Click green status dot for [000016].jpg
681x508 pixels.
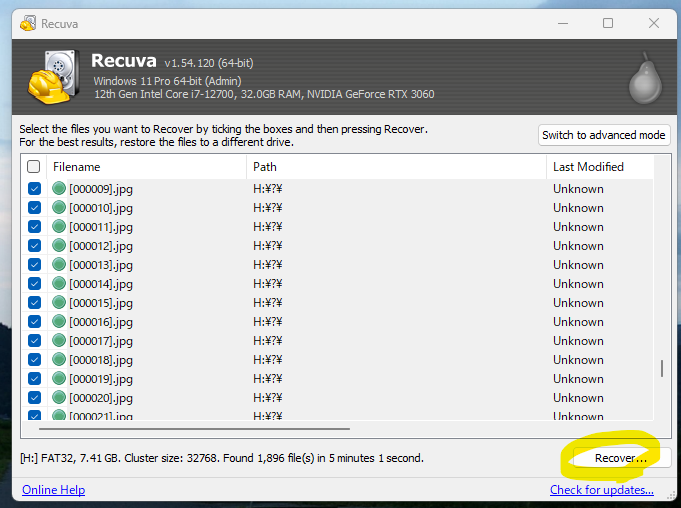pos(59,321)
